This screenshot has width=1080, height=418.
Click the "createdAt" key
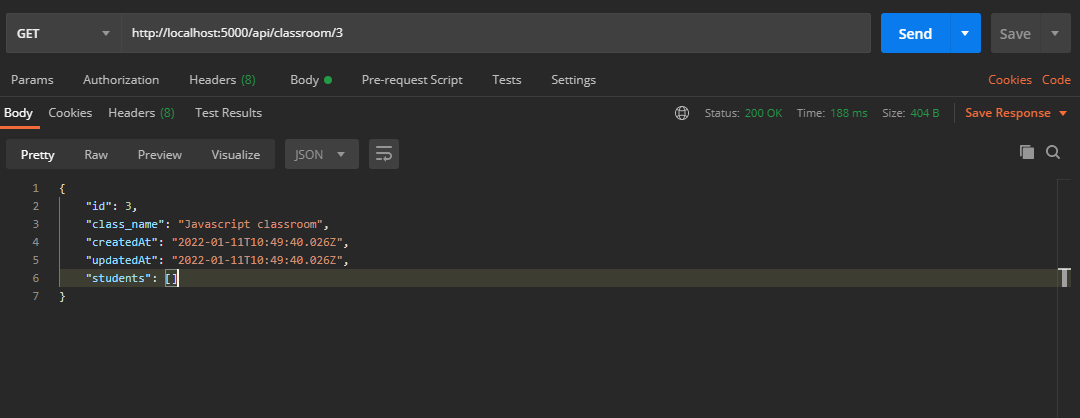122,242
